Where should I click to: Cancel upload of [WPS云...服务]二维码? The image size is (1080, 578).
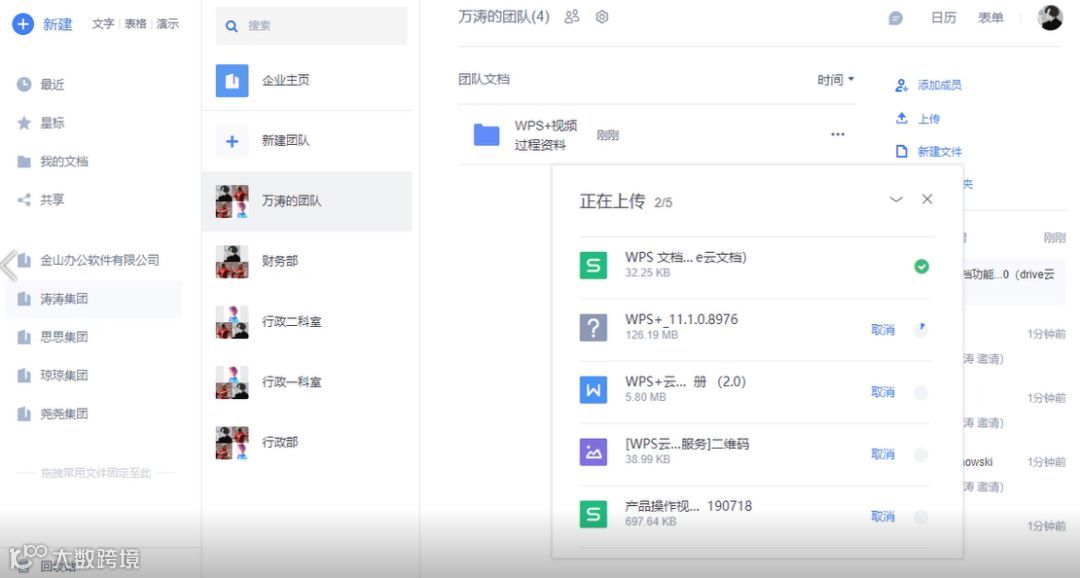tap(882, 454)
